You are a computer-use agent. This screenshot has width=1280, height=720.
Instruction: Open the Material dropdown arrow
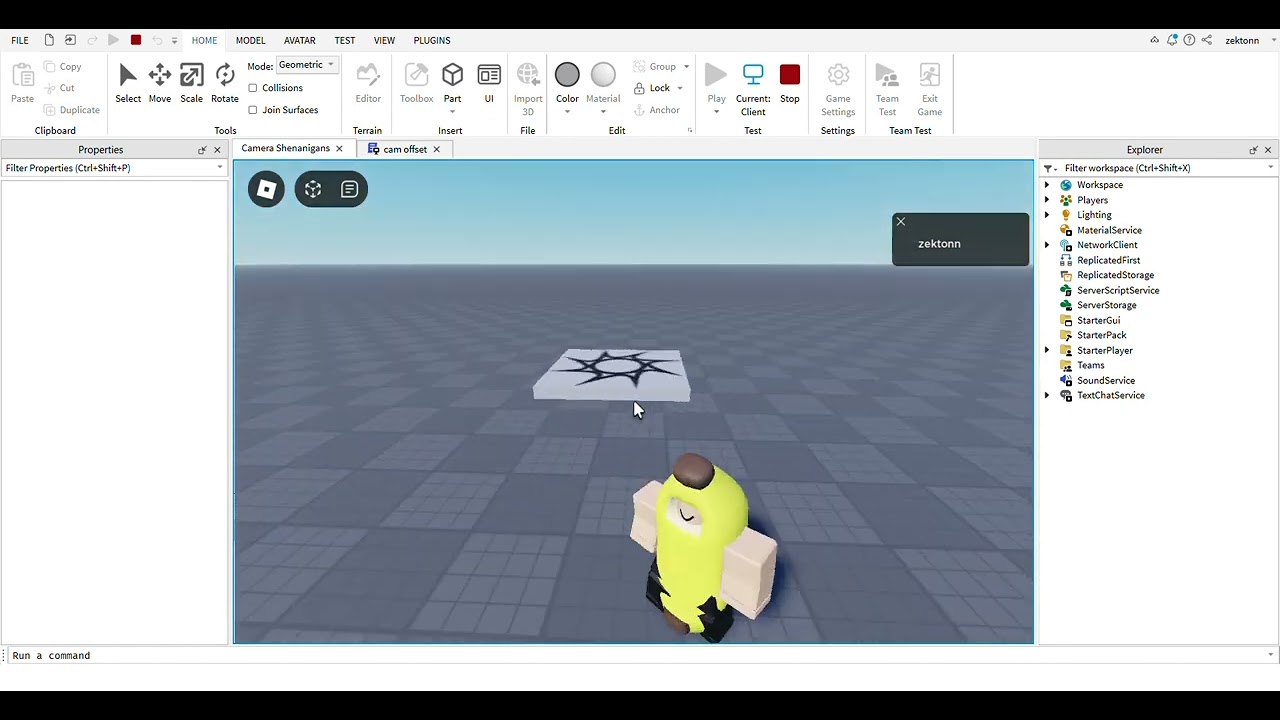click(x=603, y=111)
